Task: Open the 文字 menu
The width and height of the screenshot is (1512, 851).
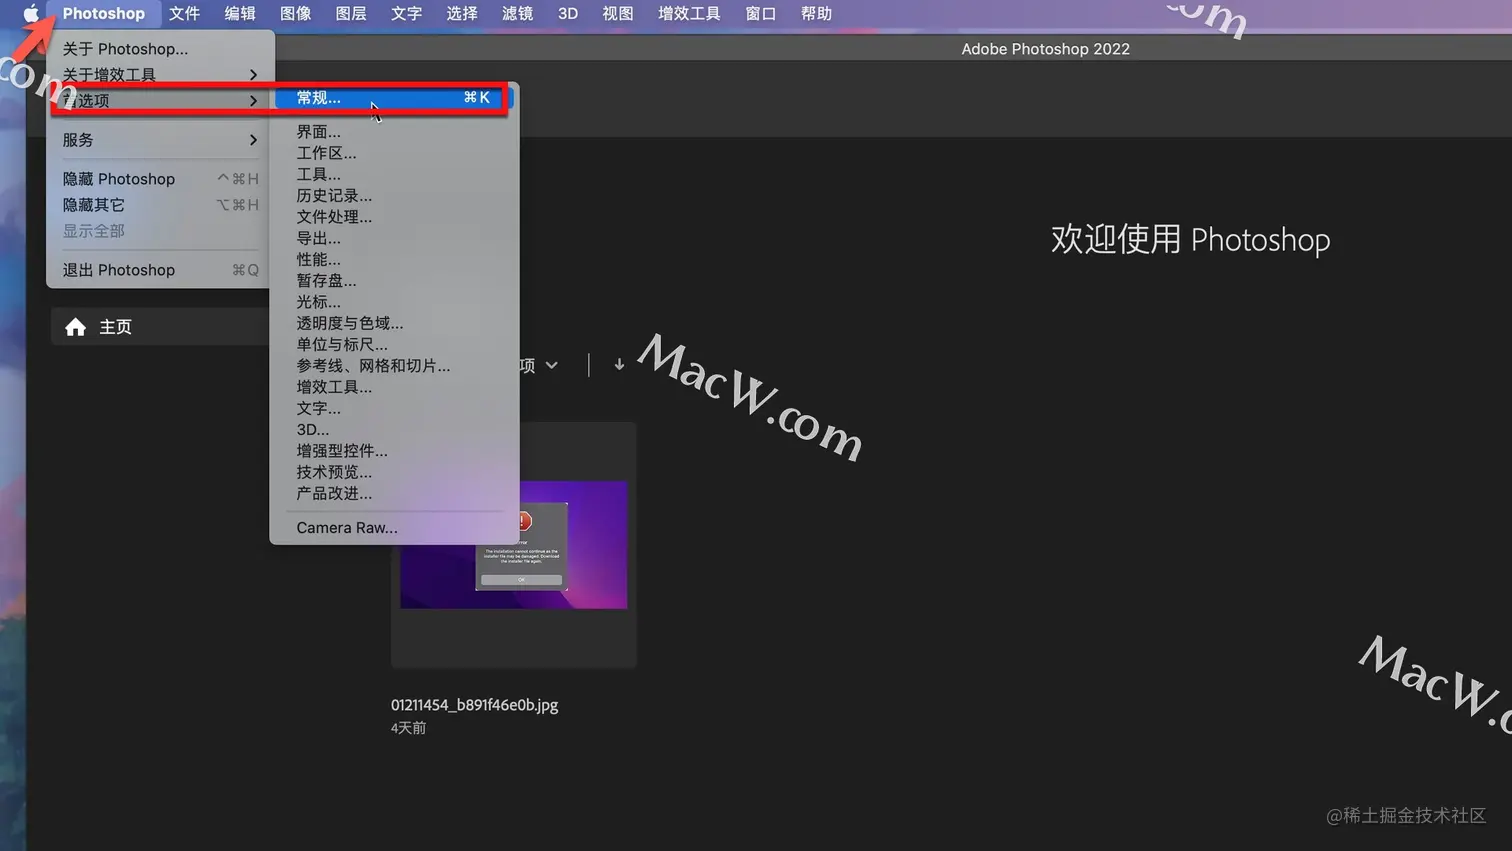Action: pos(406,13)
